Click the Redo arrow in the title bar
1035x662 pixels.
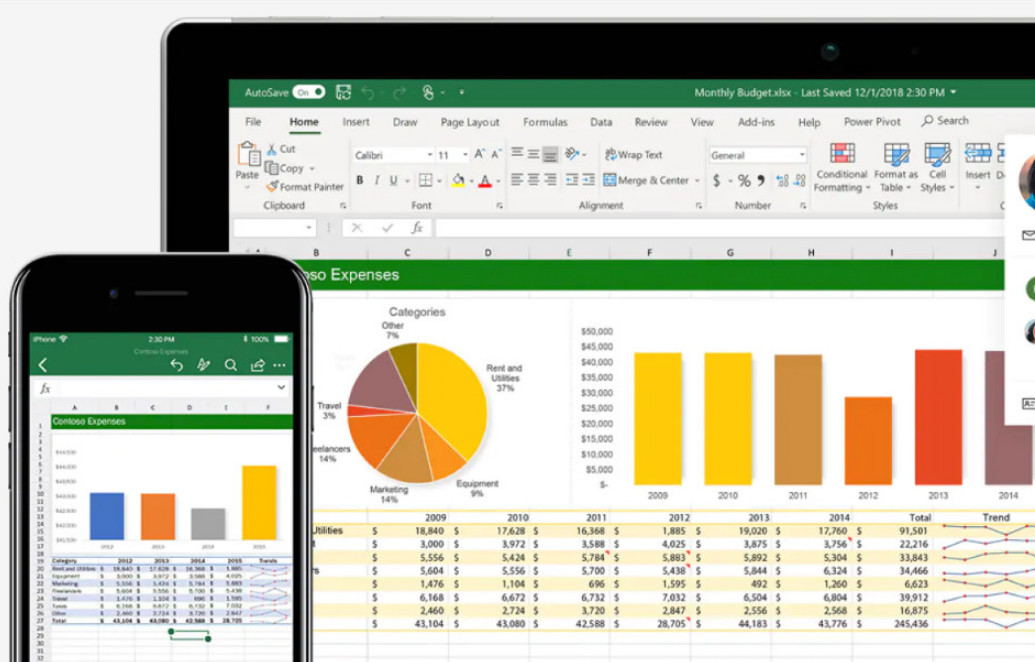tap(399, 93)
